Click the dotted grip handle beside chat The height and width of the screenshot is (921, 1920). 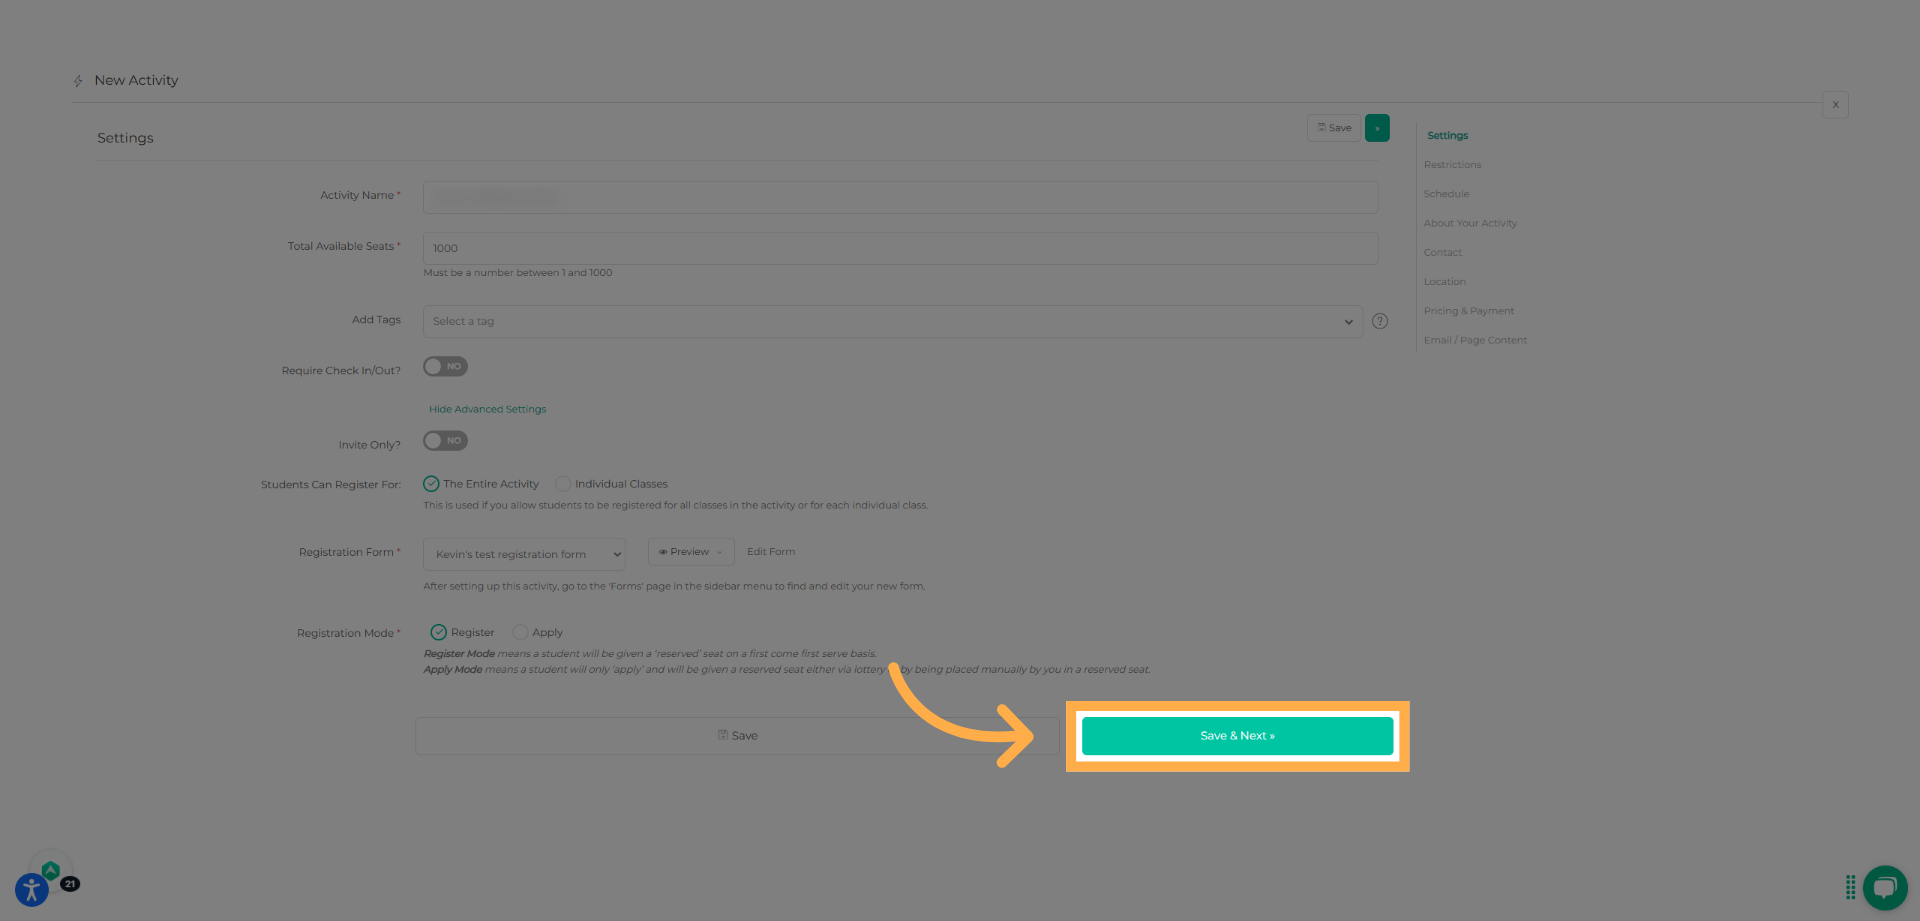[x=1850, y=887]
